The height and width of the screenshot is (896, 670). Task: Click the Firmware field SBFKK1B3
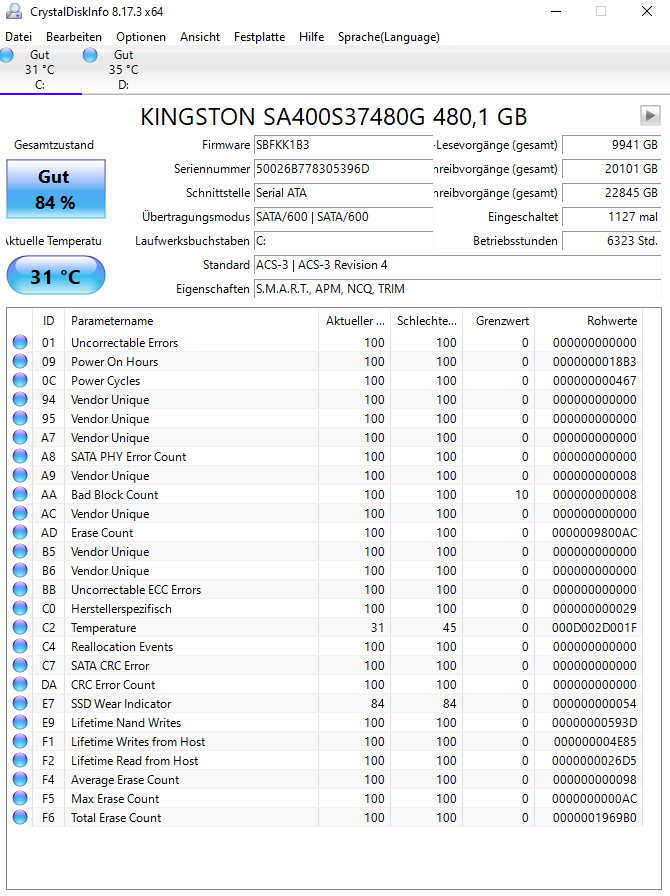343,145
